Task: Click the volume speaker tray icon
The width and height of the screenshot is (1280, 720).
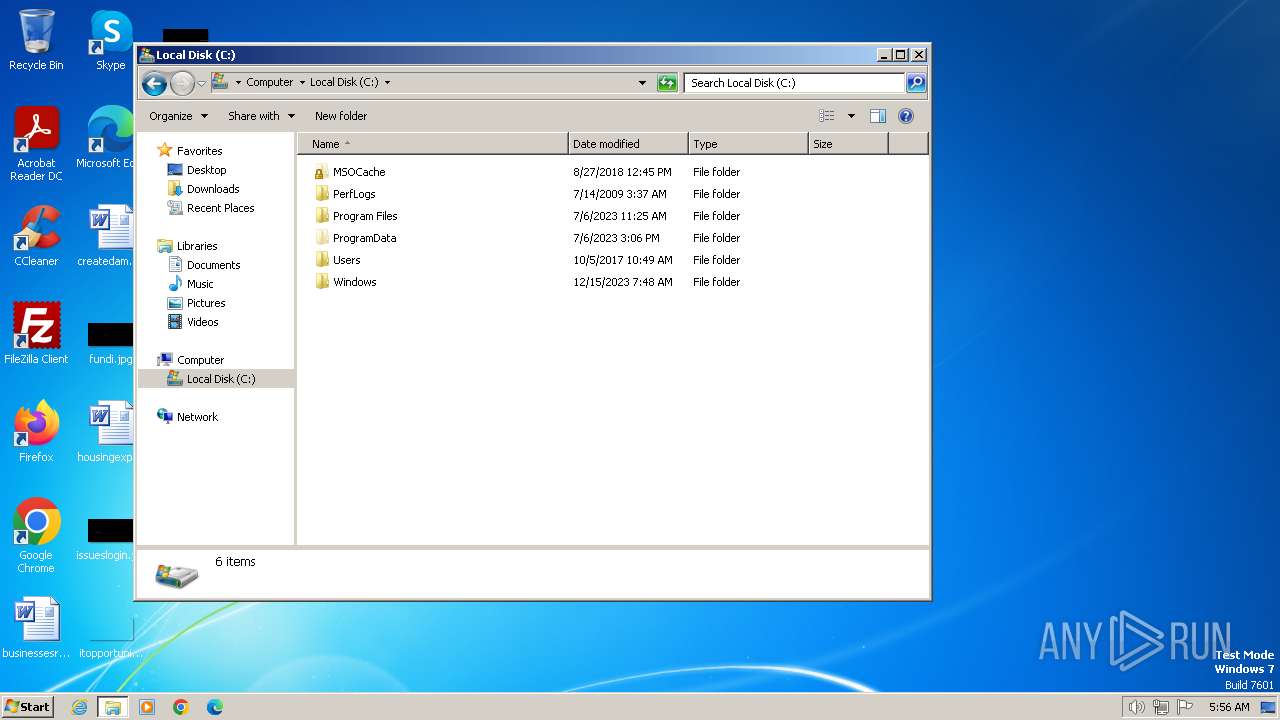Action: click(x=1136, y=707)
